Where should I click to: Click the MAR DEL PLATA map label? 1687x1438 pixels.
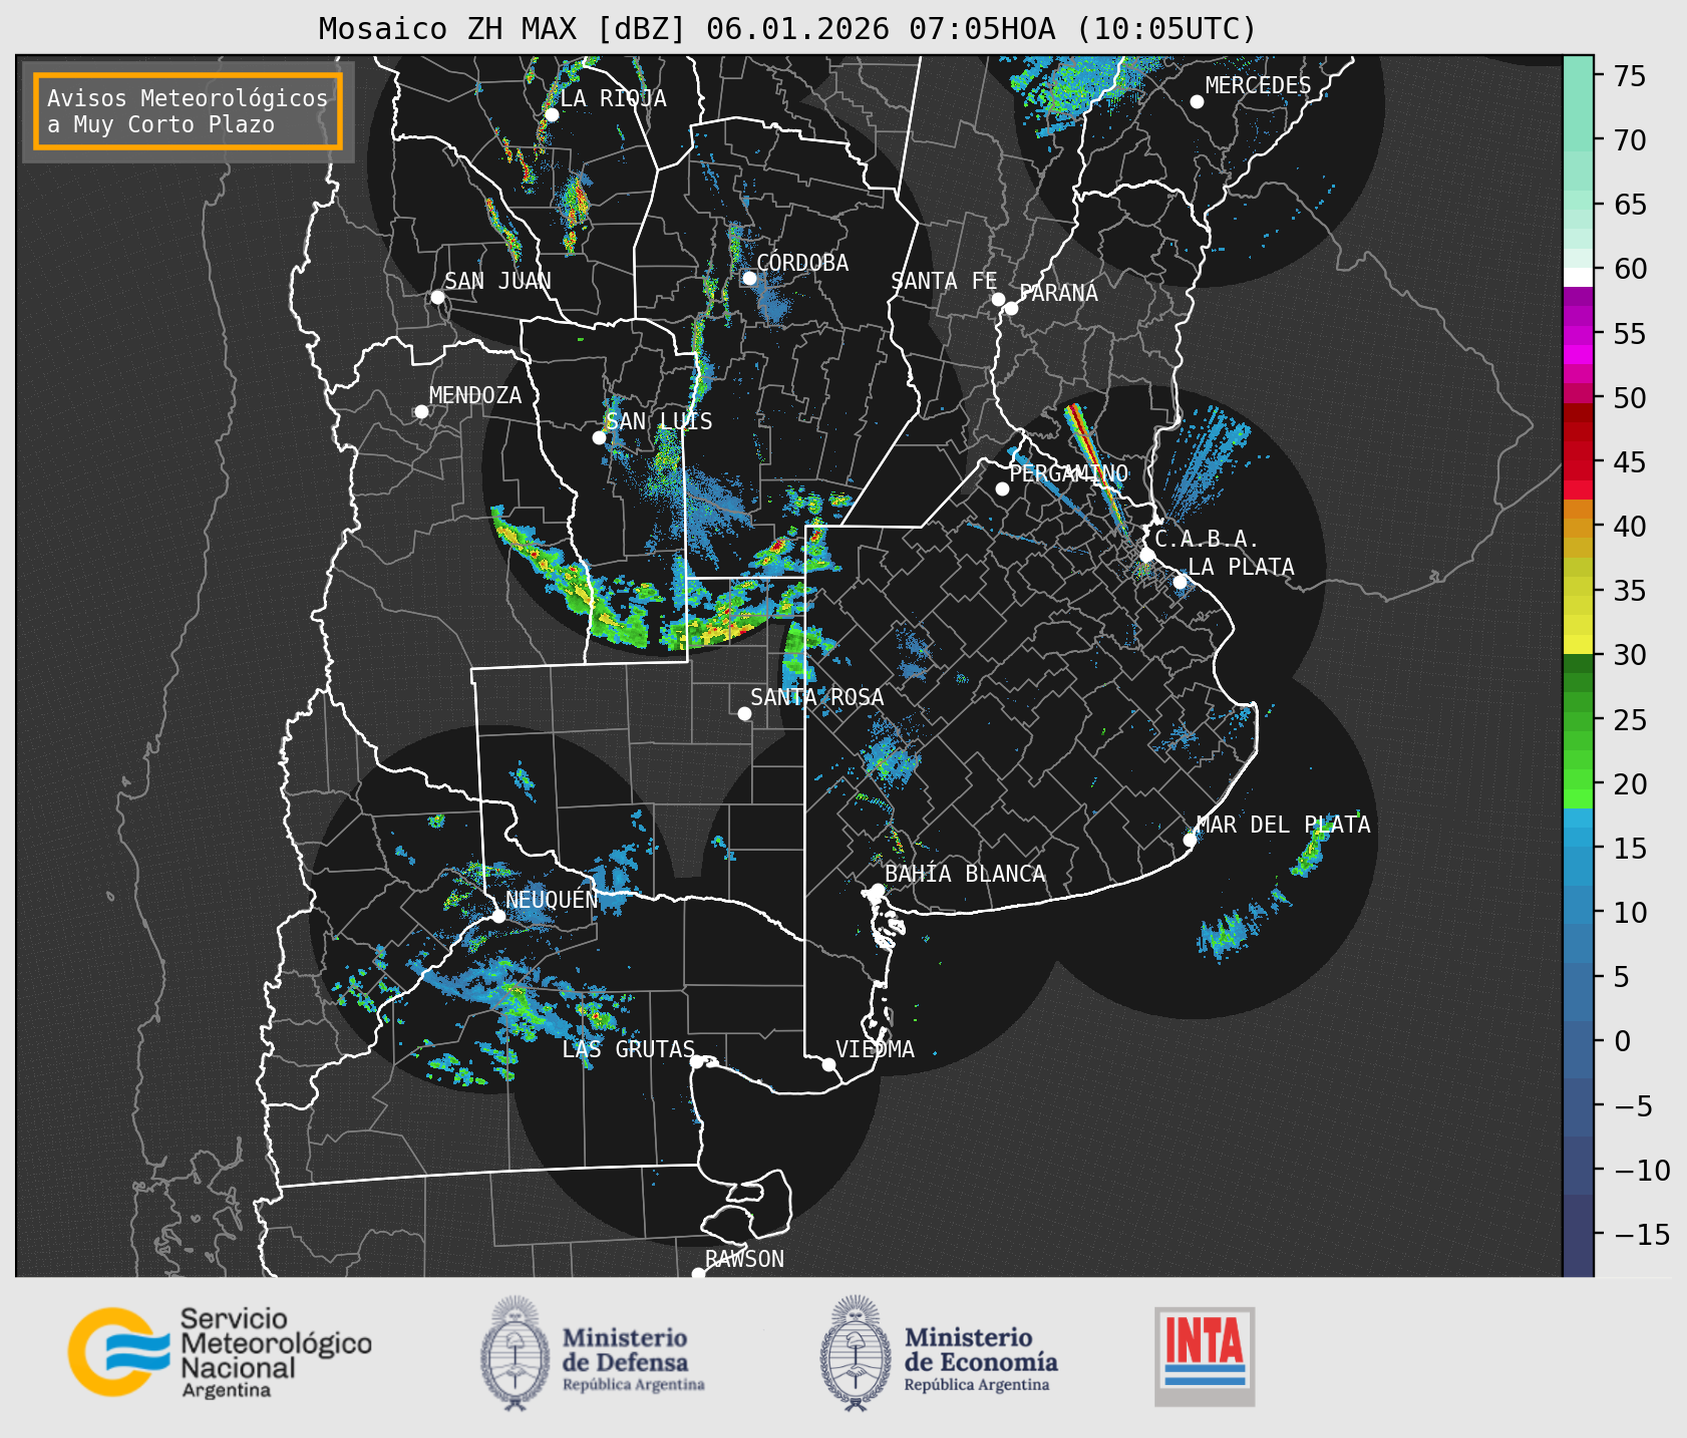click(x=1283, y=825)
